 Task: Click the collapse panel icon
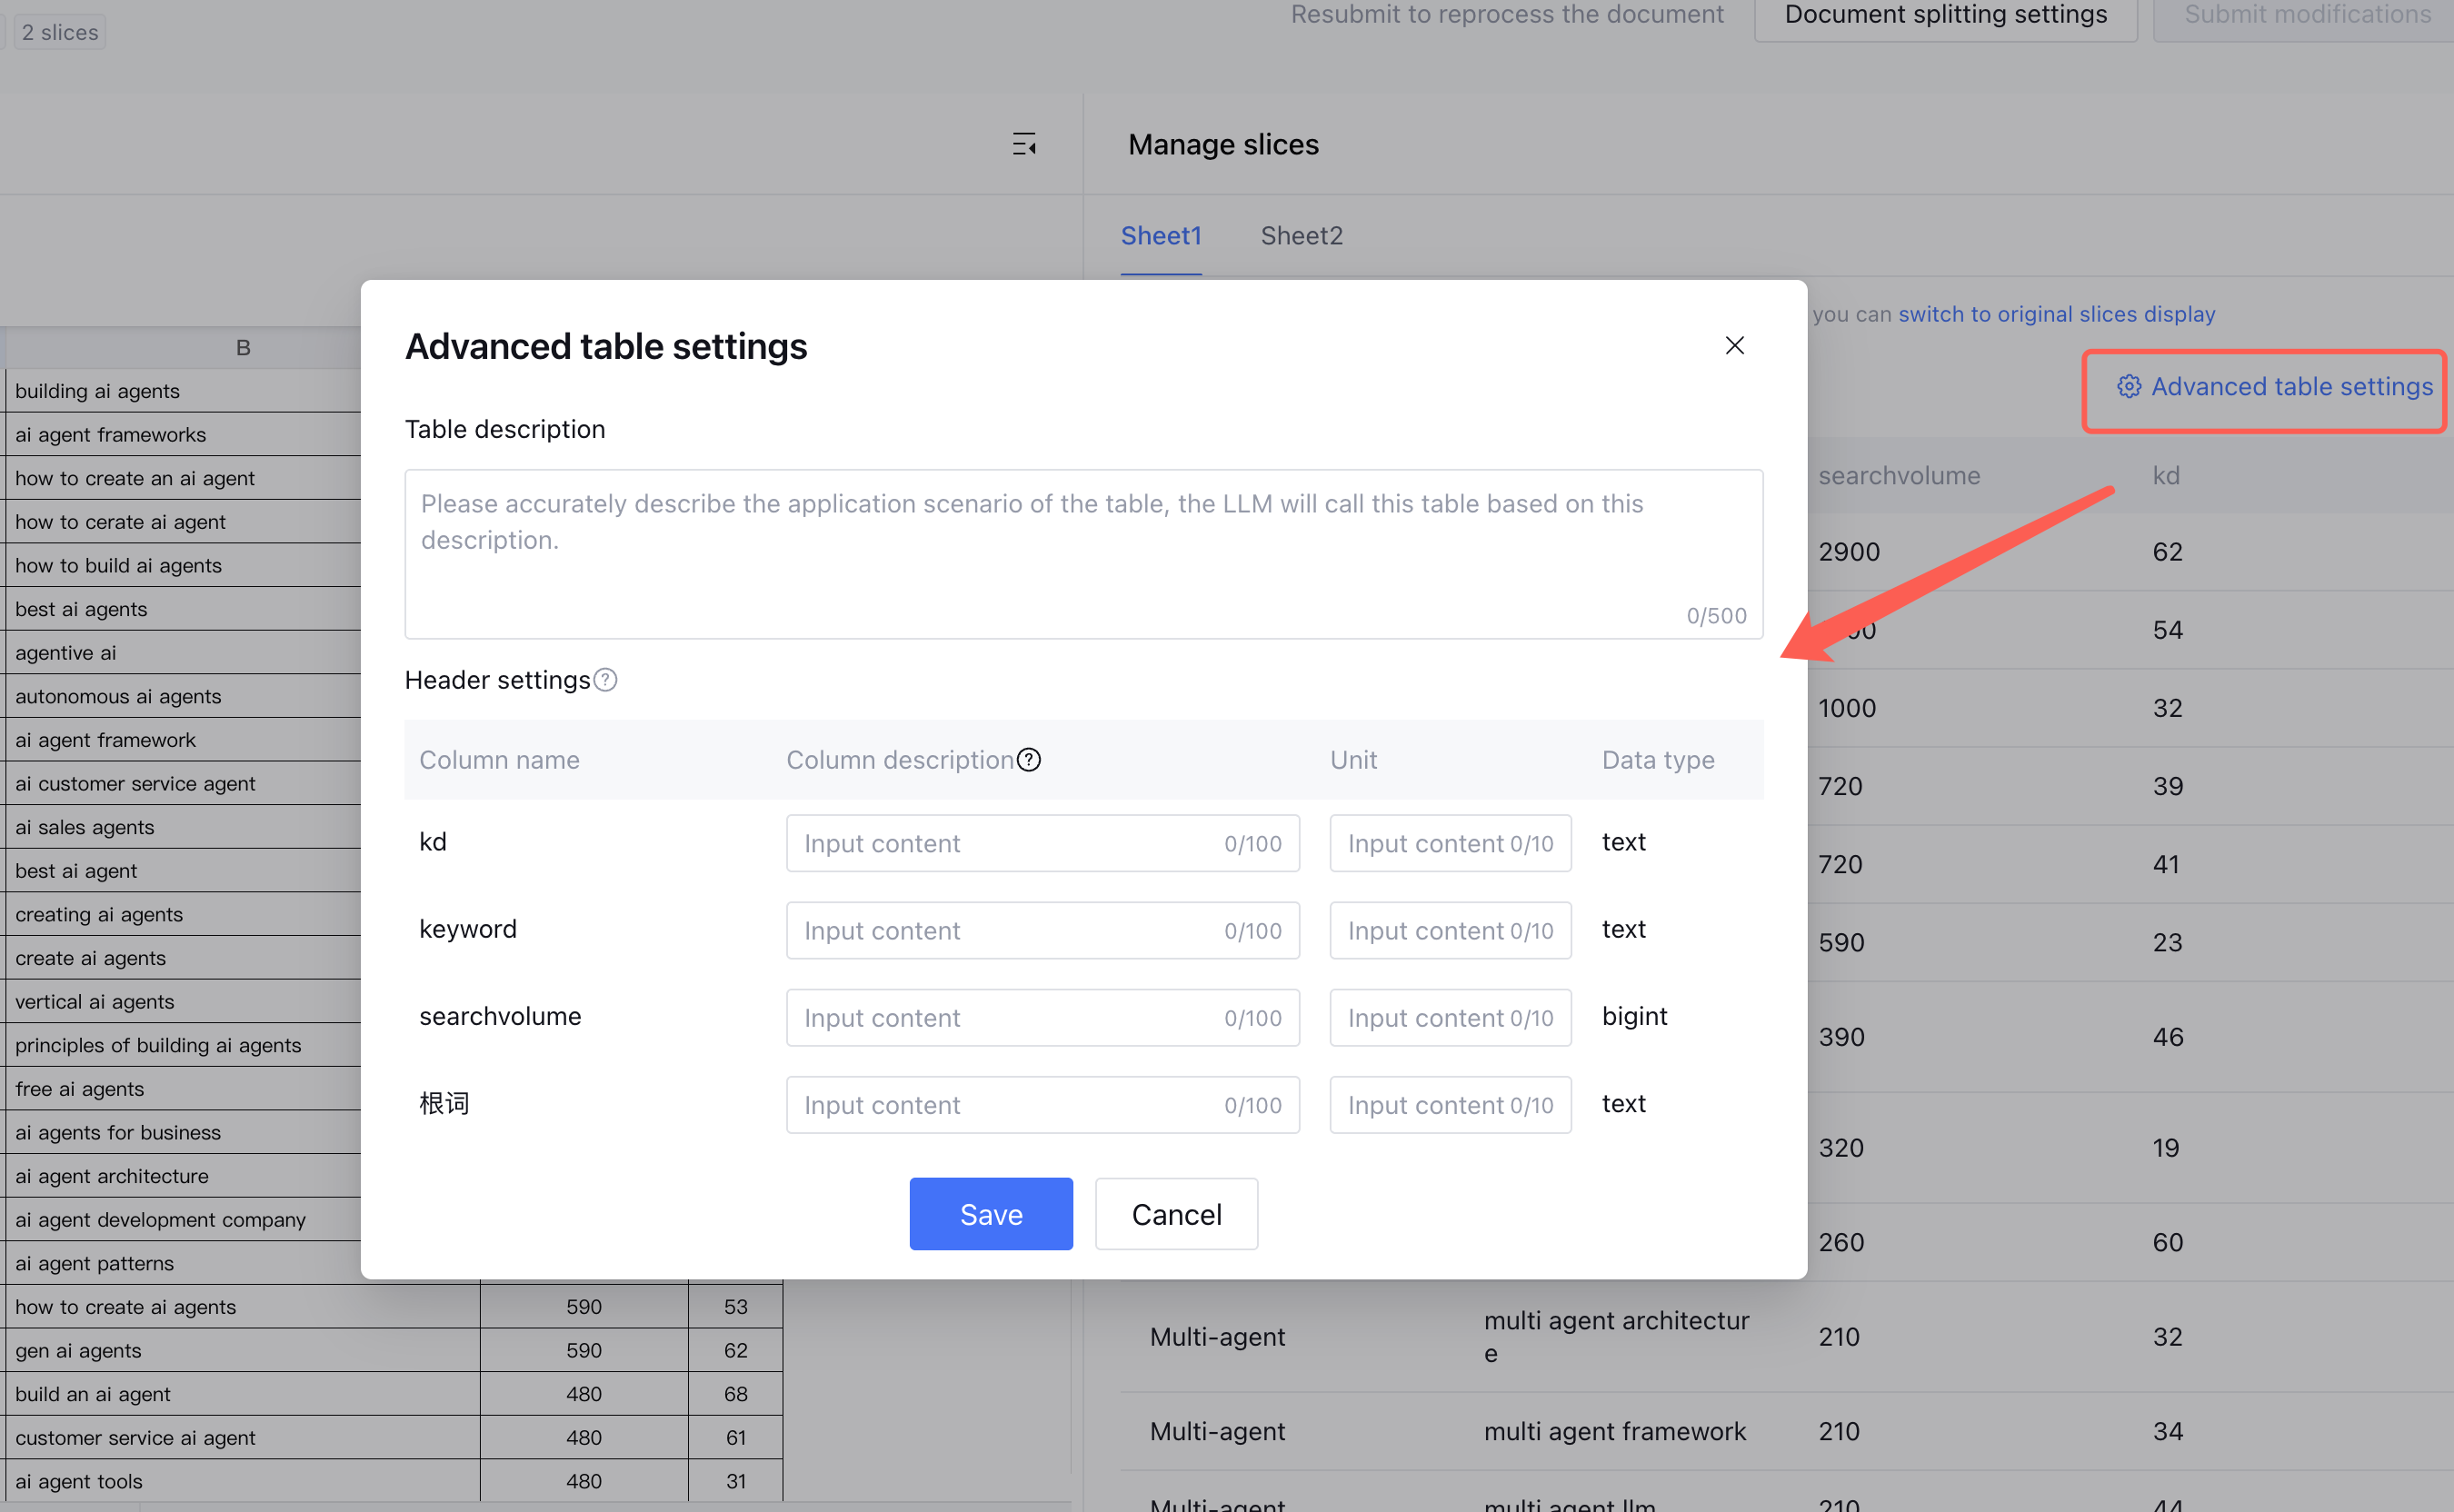(1023, 144)
